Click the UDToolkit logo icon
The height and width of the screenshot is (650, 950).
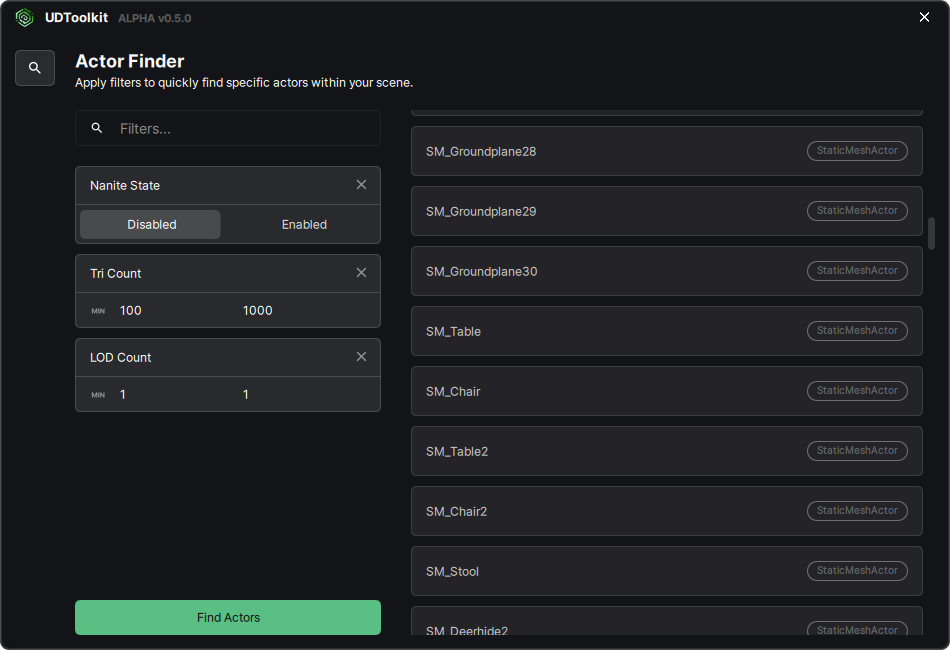pyautogui.click(x=24, y=18)
